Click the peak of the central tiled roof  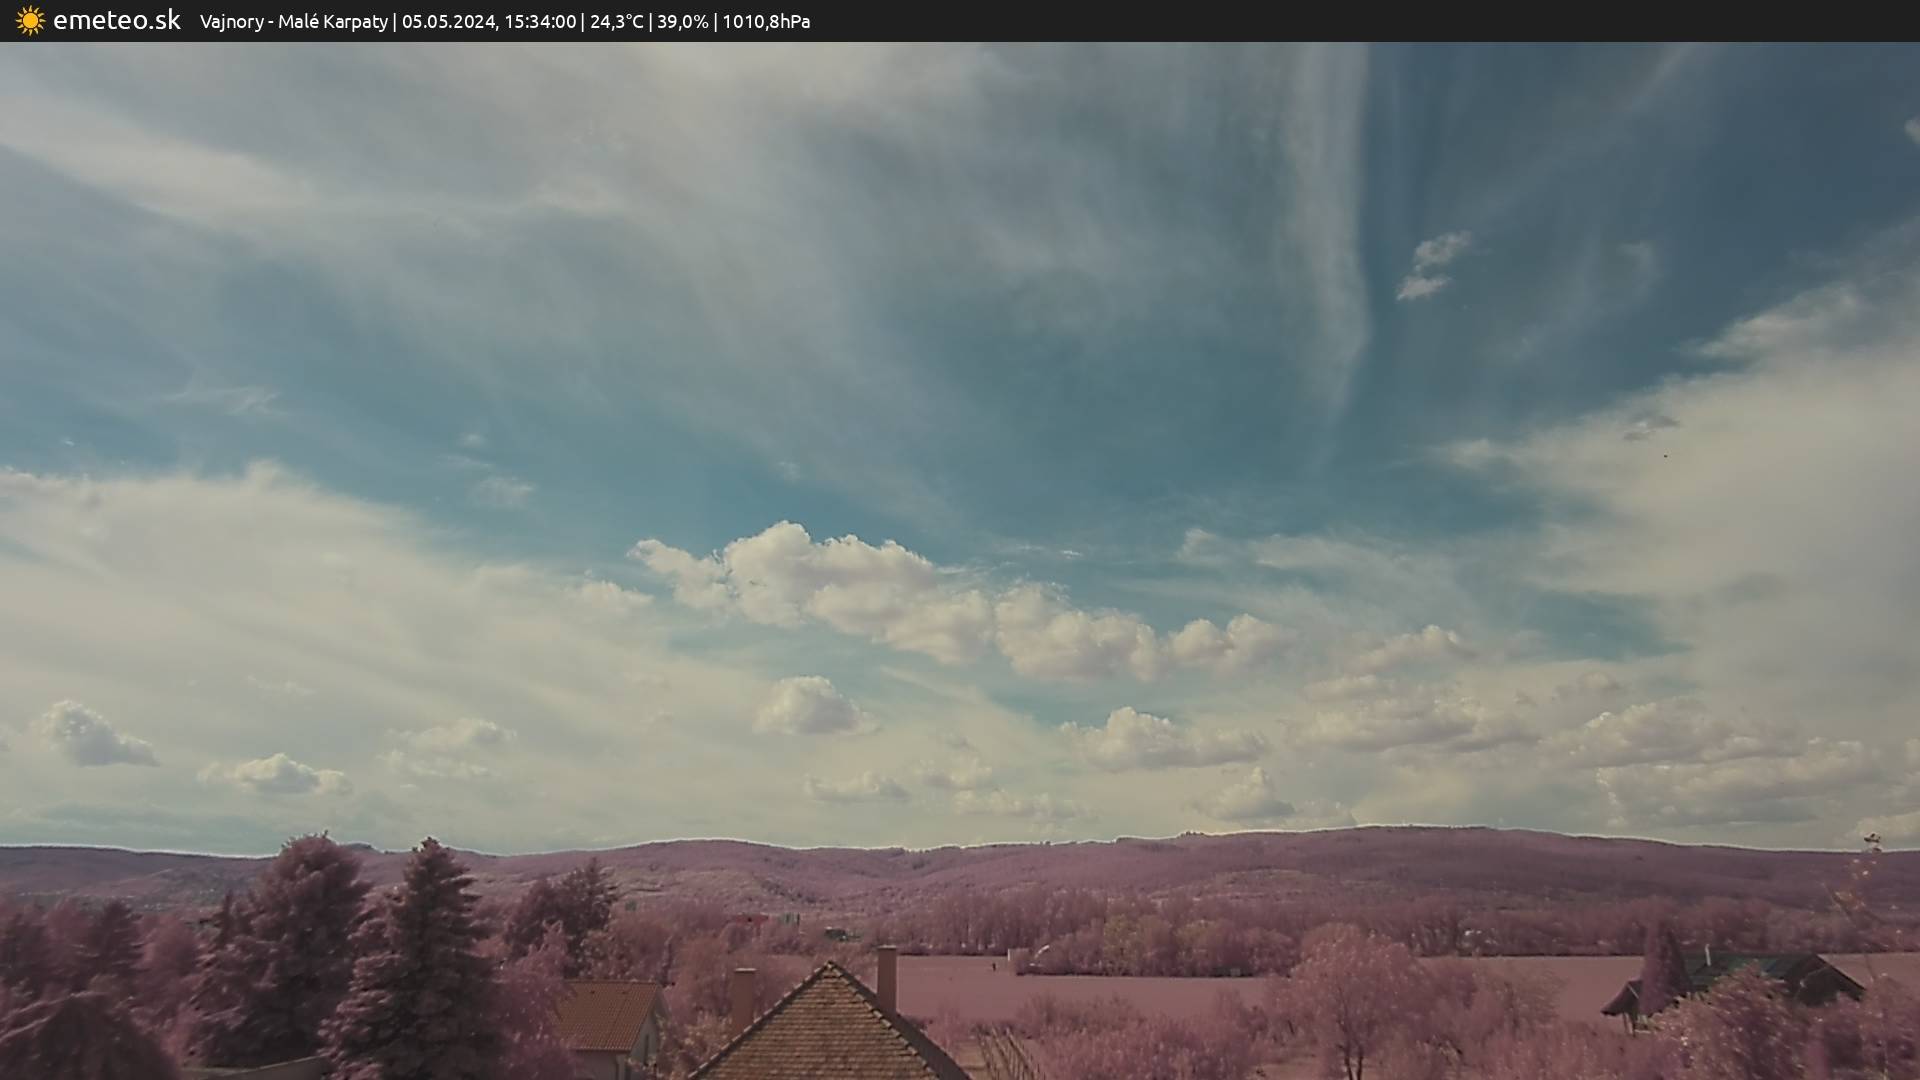[829, 966]
